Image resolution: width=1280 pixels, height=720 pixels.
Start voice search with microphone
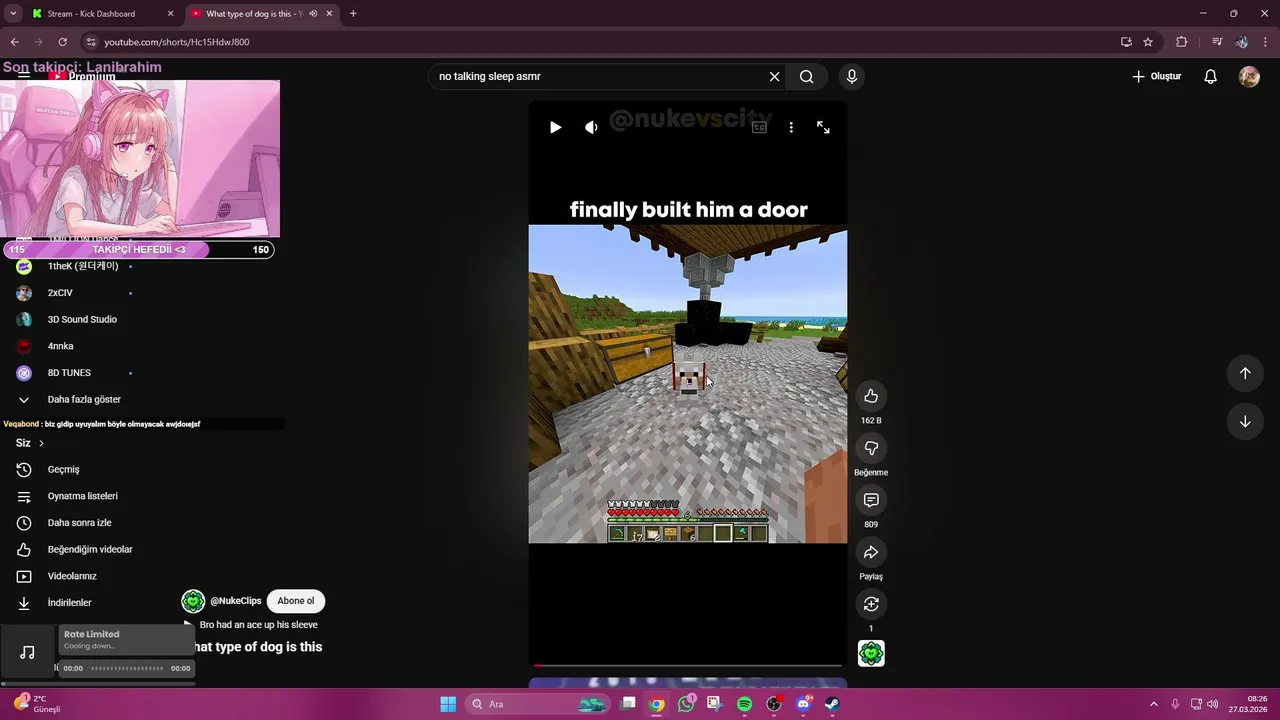tap(852, 76)
